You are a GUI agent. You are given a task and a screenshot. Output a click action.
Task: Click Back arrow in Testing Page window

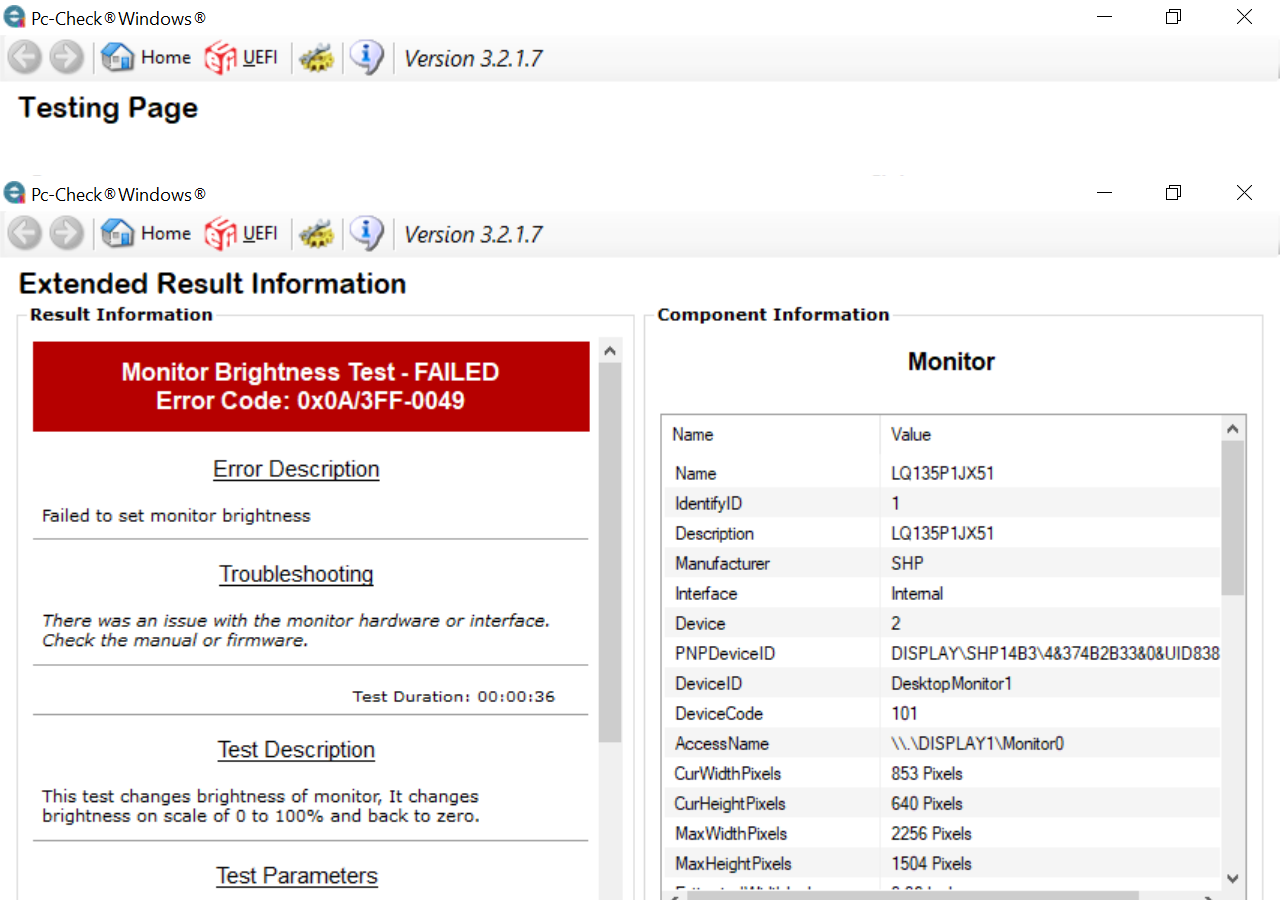click(24, 58)
